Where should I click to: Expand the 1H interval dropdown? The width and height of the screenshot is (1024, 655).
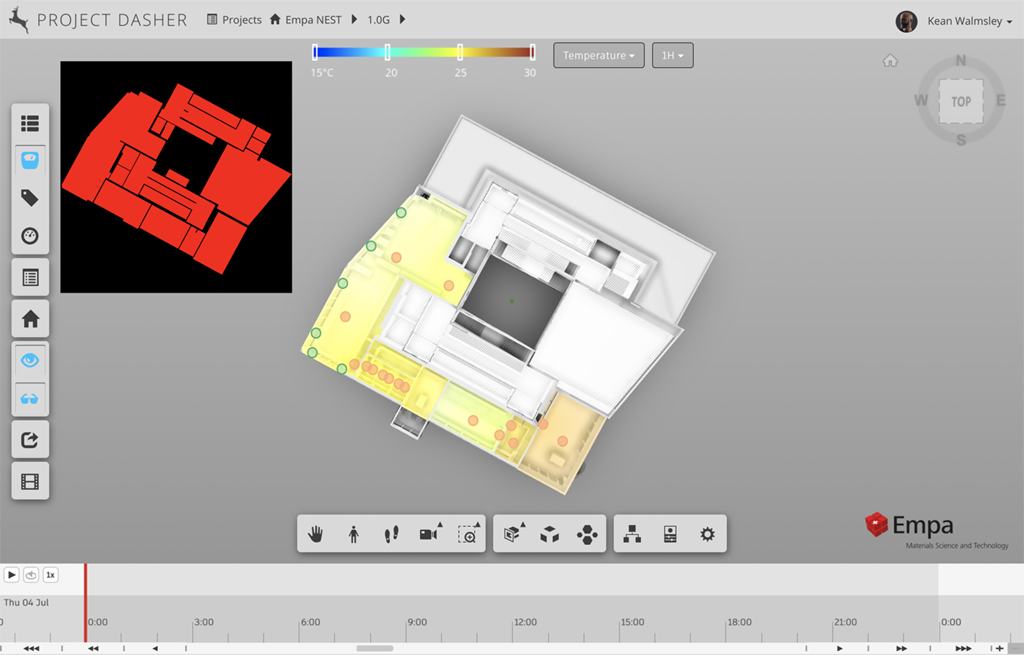click(x=672, y=56)
